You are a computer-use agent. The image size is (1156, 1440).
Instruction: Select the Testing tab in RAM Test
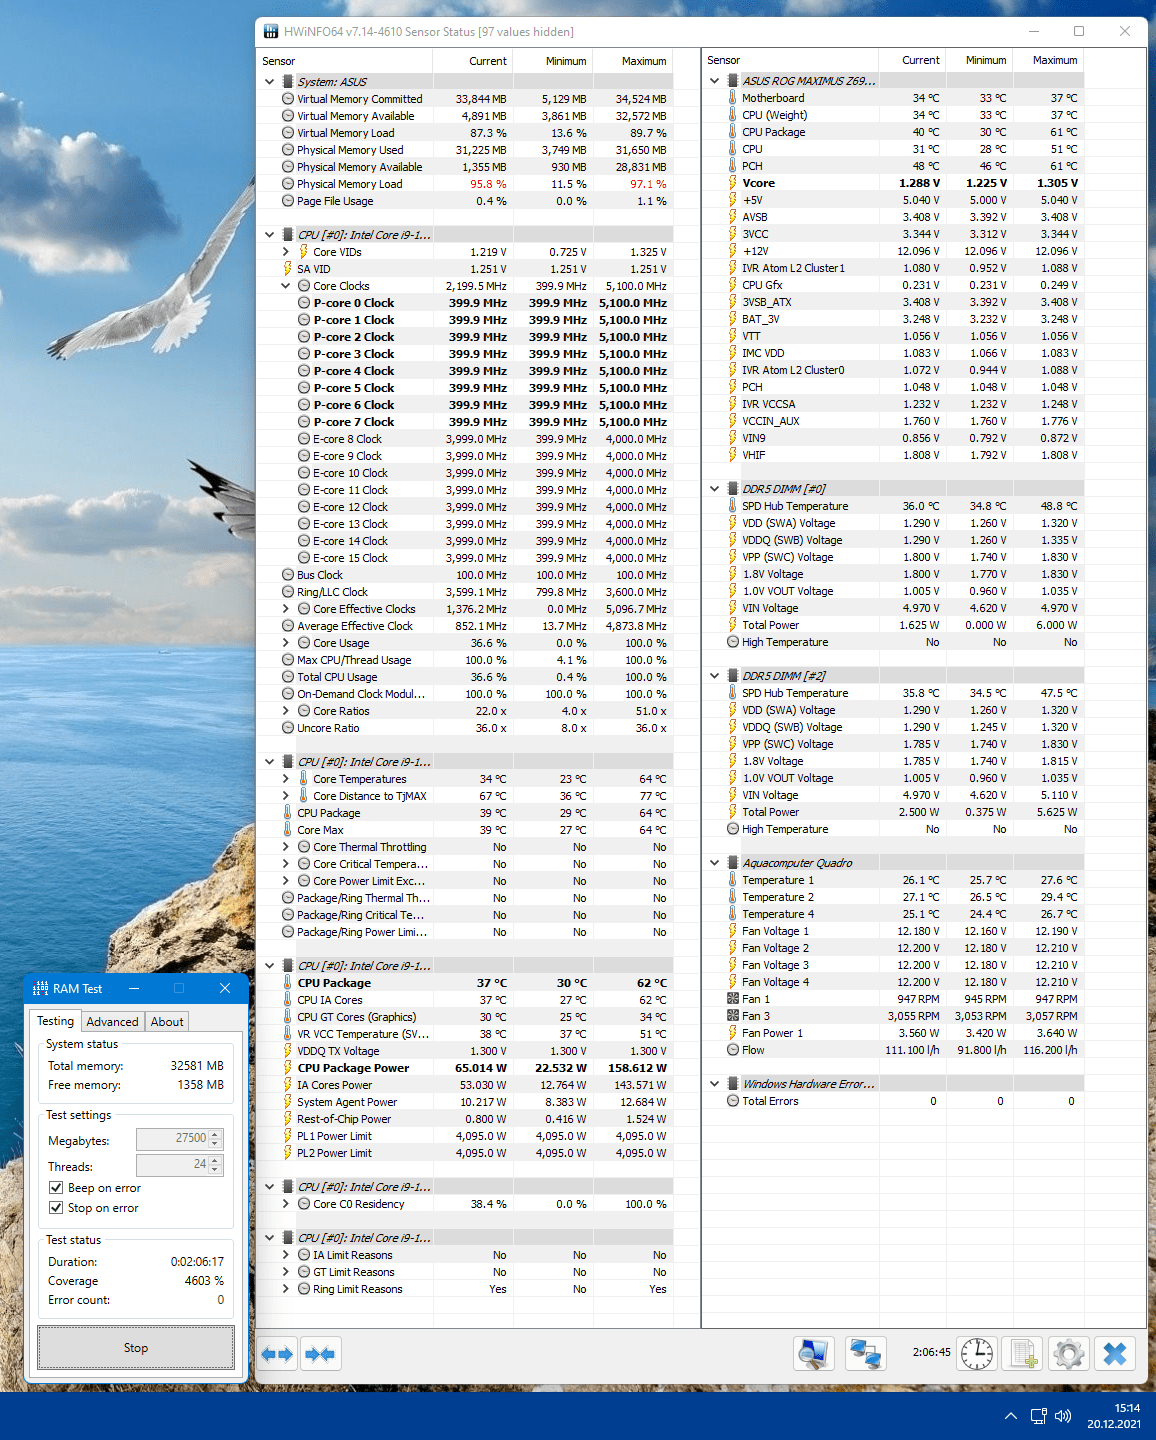coord(56,1021)
